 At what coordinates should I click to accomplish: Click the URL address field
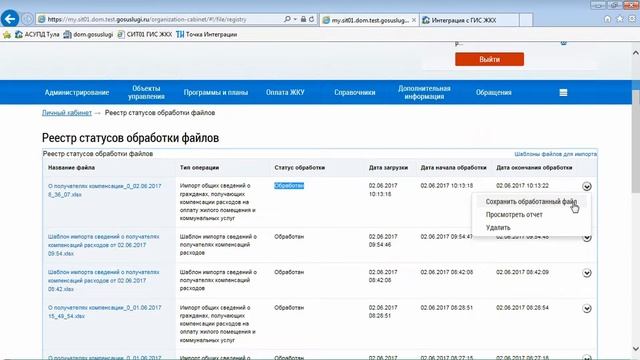pyautogui.click(x=159, y=19)
